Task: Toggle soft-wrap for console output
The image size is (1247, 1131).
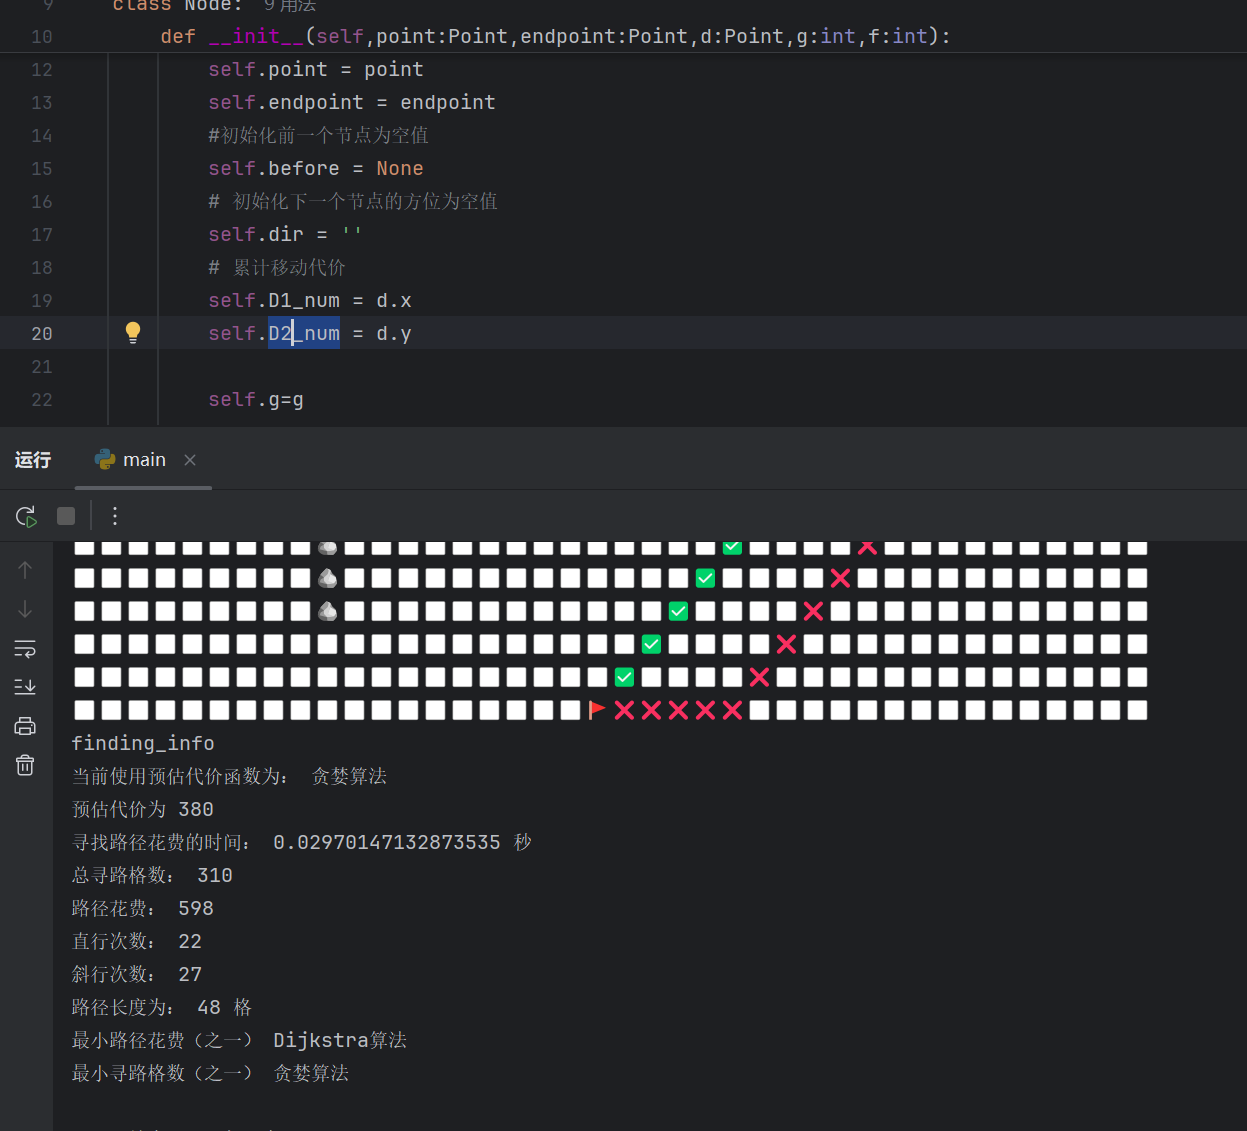Action: coord(25,648)
